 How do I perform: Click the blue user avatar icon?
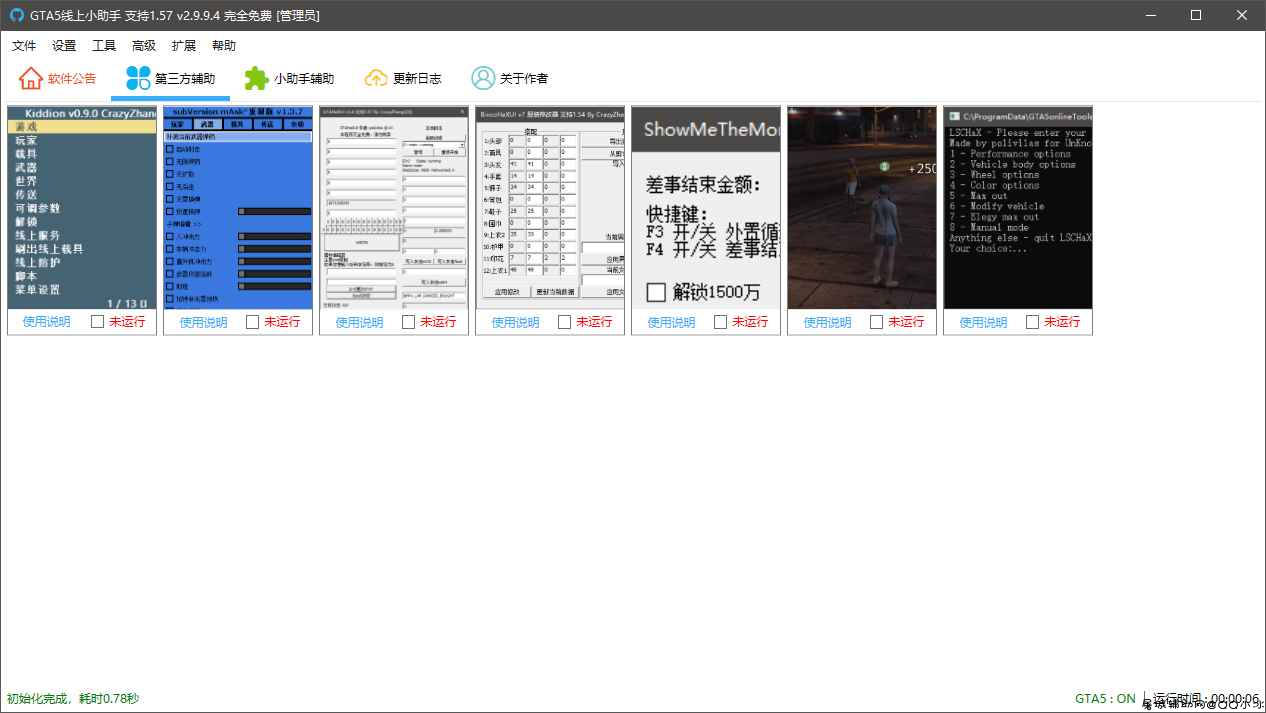tap(483, 78)
